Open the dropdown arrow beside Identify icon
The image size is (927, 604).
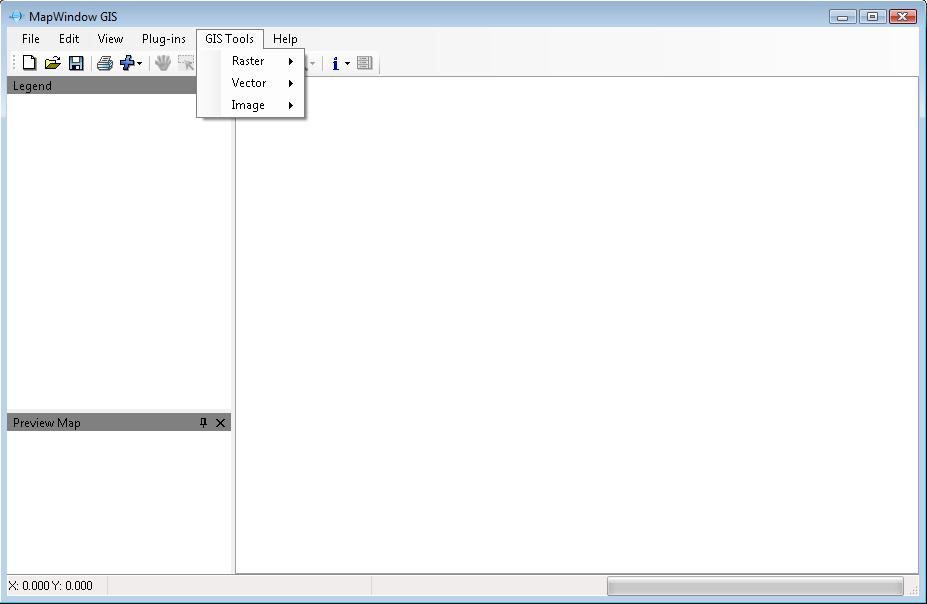348,64
